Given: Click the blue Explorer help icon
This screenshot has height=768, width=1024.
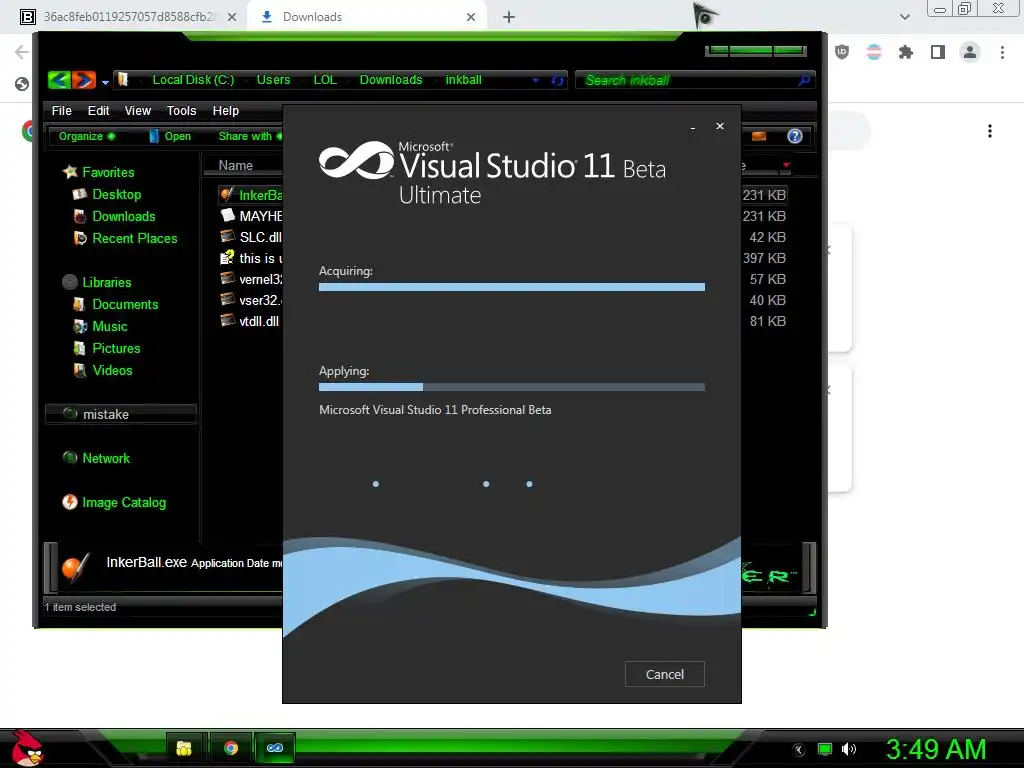Looking at the screenshot, I should coord(795,136).
